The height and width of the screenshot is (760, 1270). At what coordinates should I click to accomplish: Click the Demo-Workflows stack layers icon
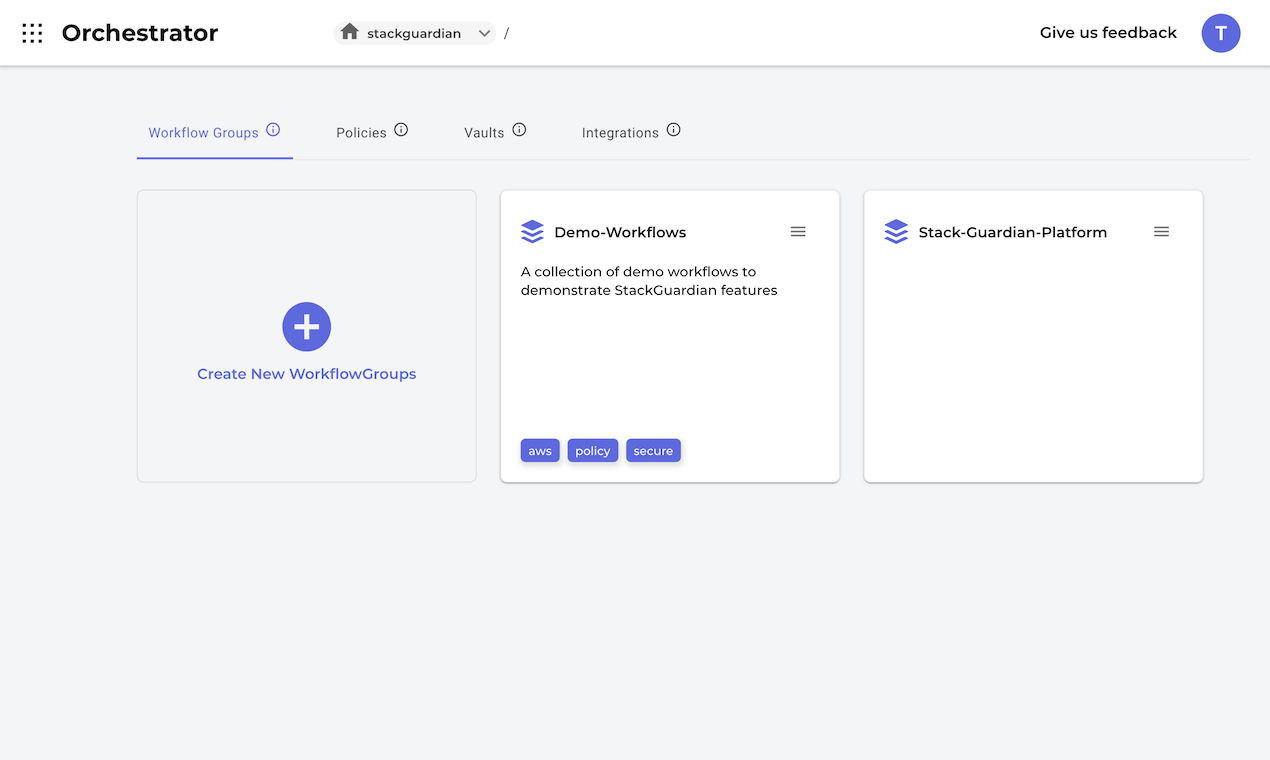click(x=532, y=232)
